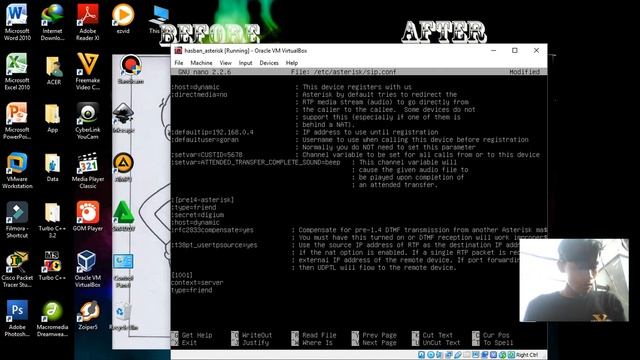This screenshot has height=360, width=640.
Task: Select the Inkscape icon in the background window
Action: [x=123, y=118]
